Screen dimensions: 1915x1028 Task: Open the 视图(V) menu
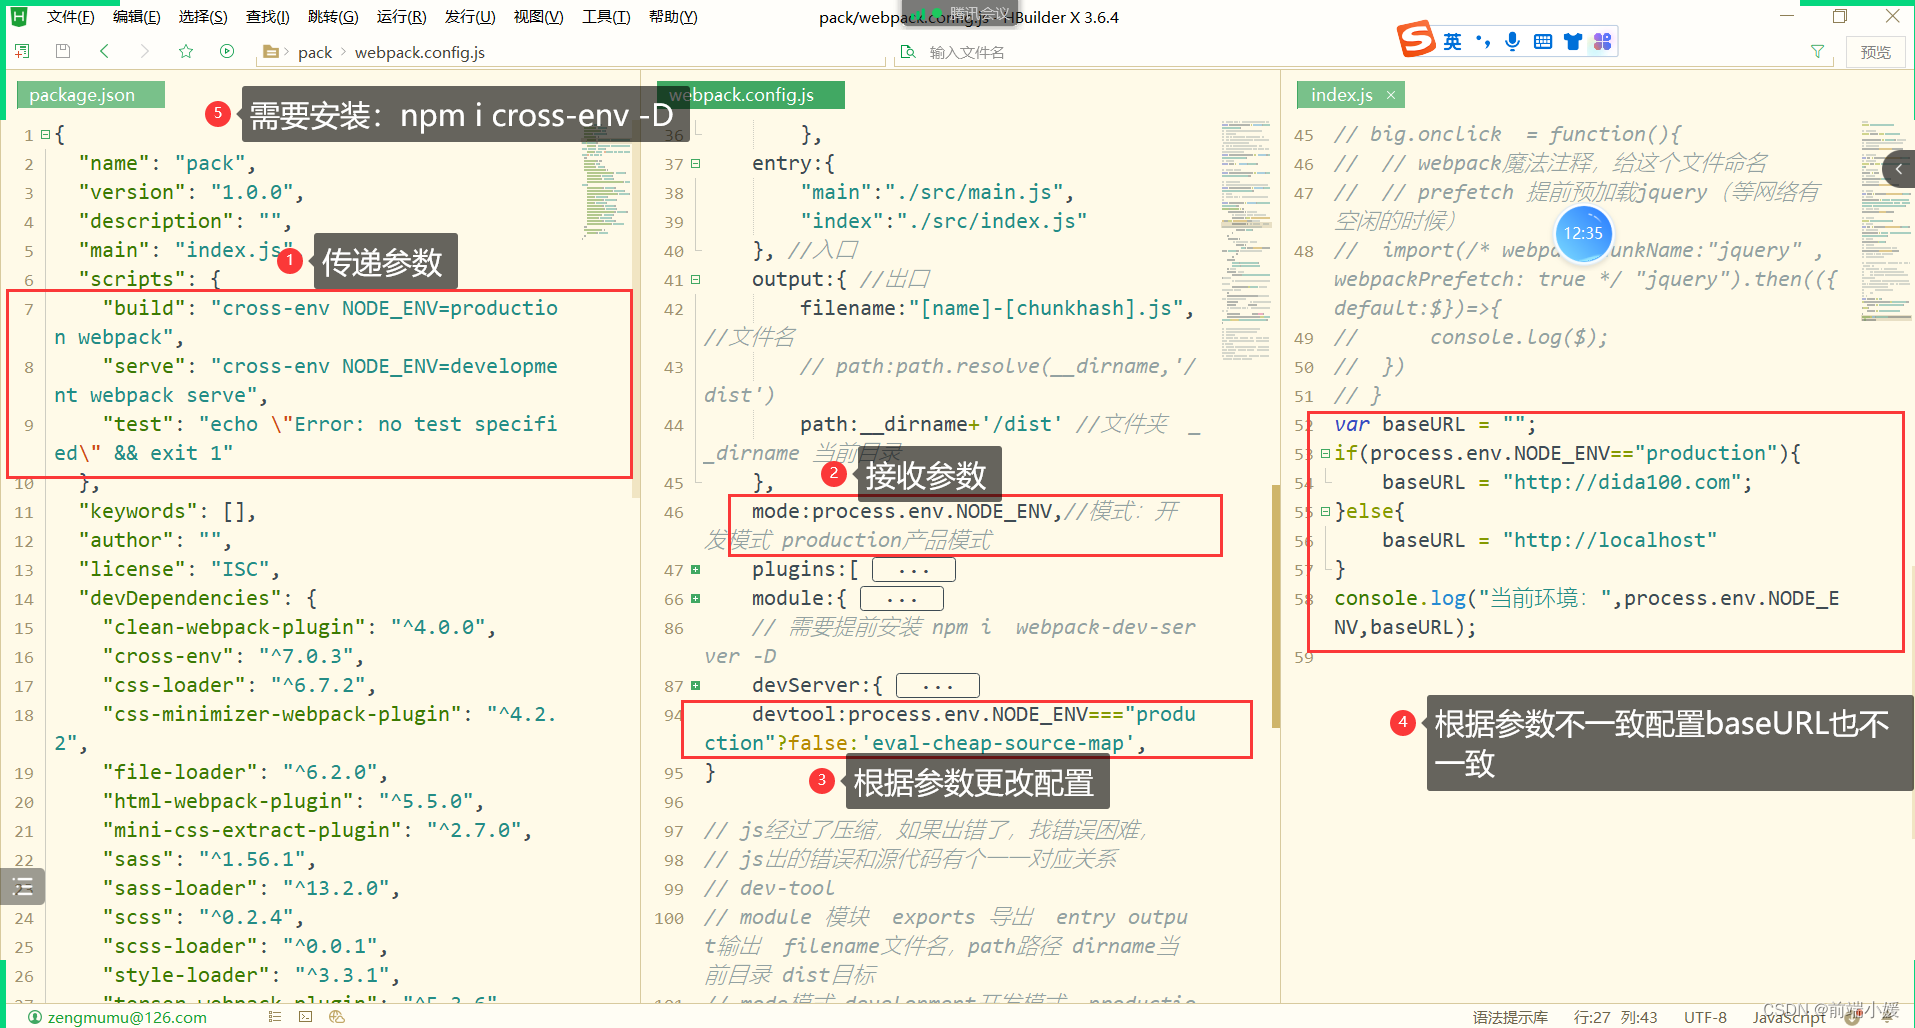pyautogui.click(x=538, y=17)
